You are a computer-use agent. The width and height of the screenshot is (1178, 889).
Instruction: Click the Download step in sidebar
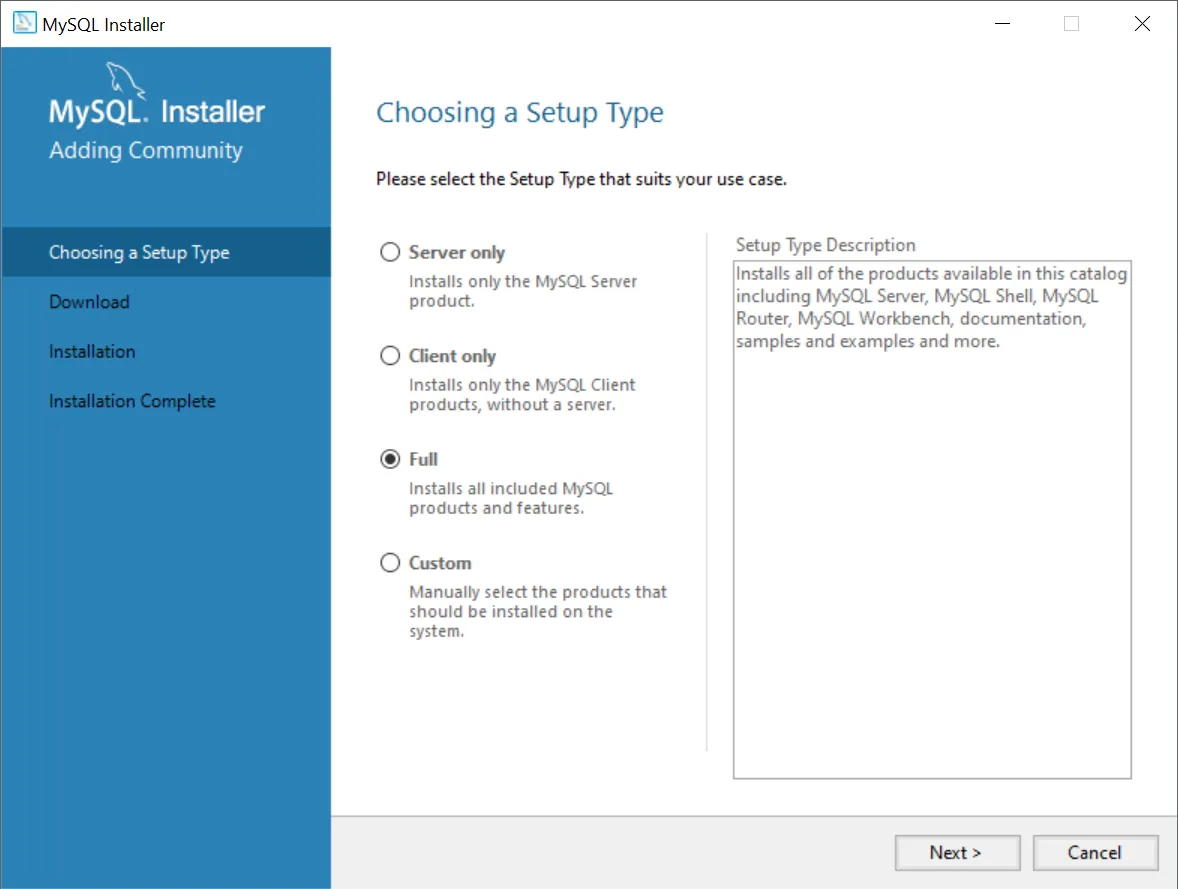click(x=89, y=301)
